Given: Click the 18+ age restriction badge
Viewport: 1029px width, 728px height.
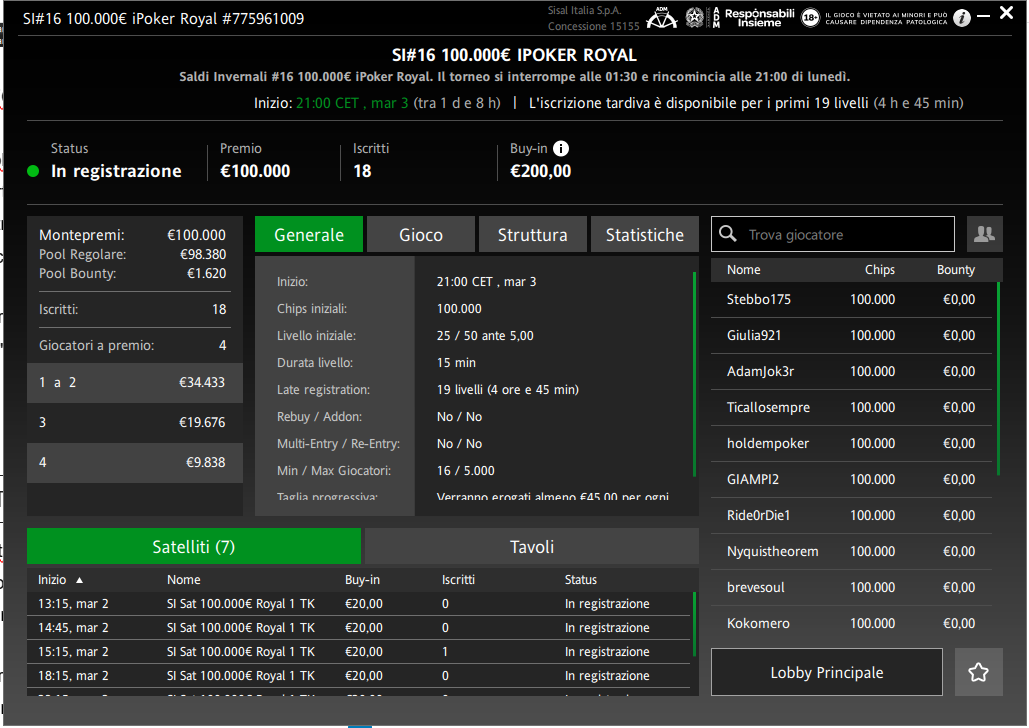Looking at the screenshot, I should [x=810, y=18].
